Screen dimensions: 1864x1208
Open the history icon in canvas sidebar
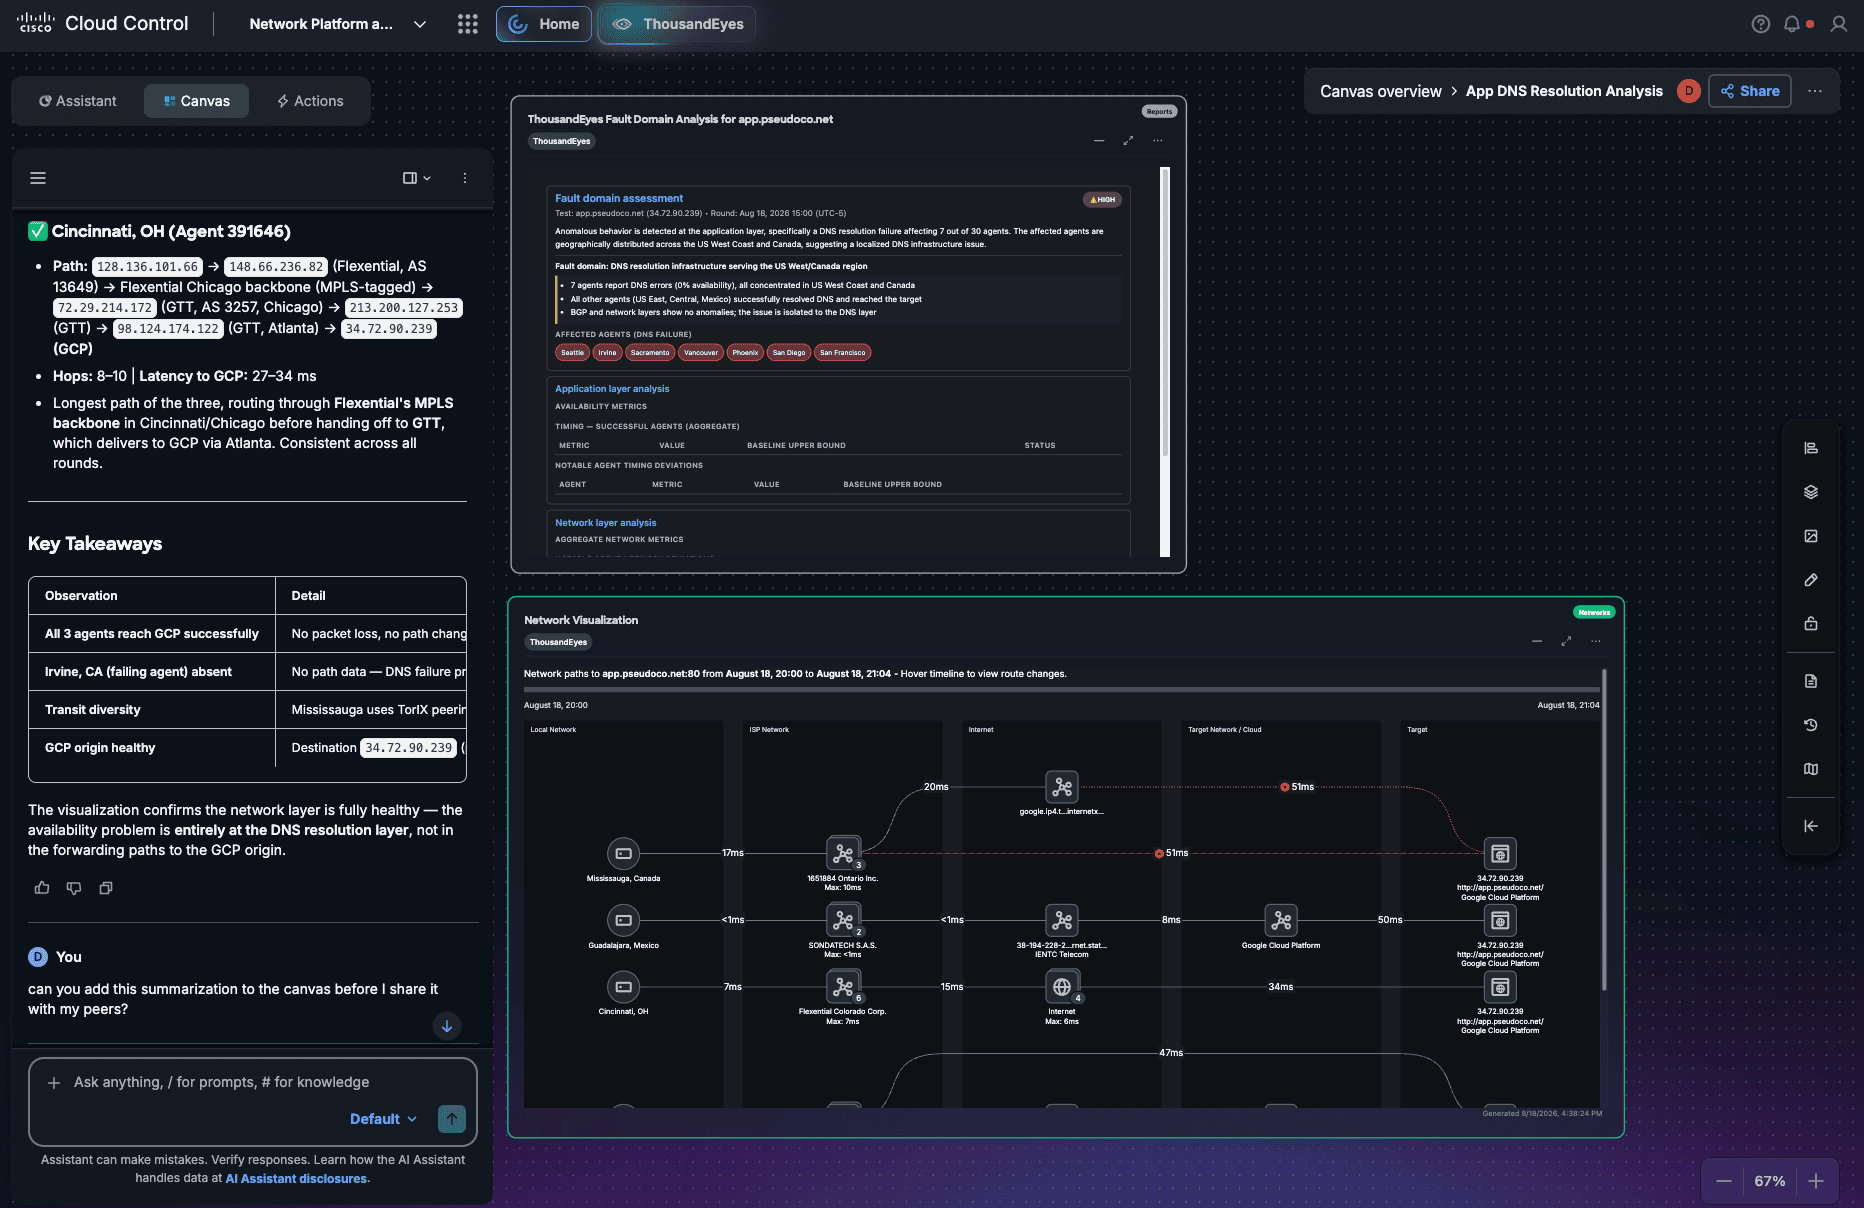[x=1811, y=725]
